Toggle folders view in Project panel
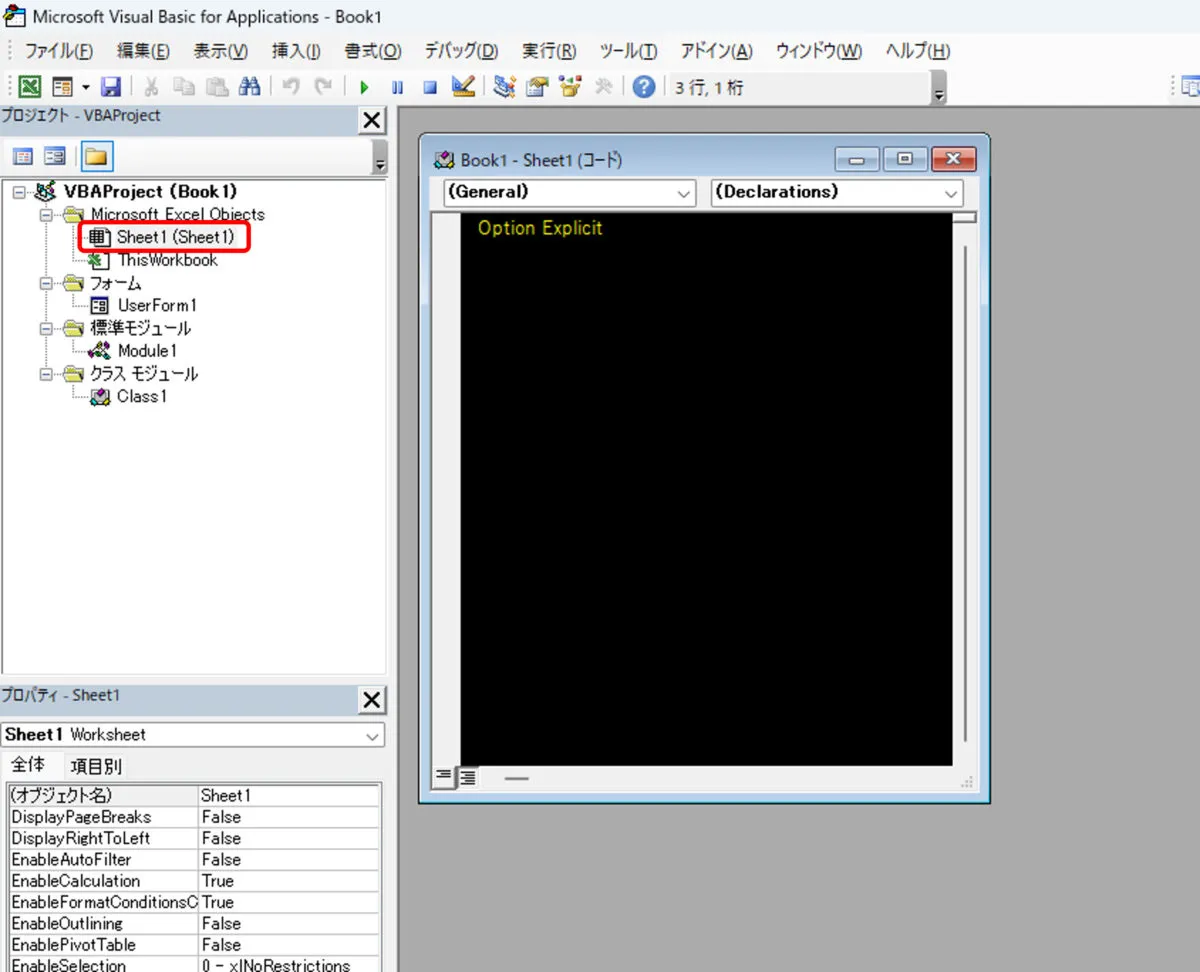This screenshot has width=1200, height=972. [x=97, y=157]
